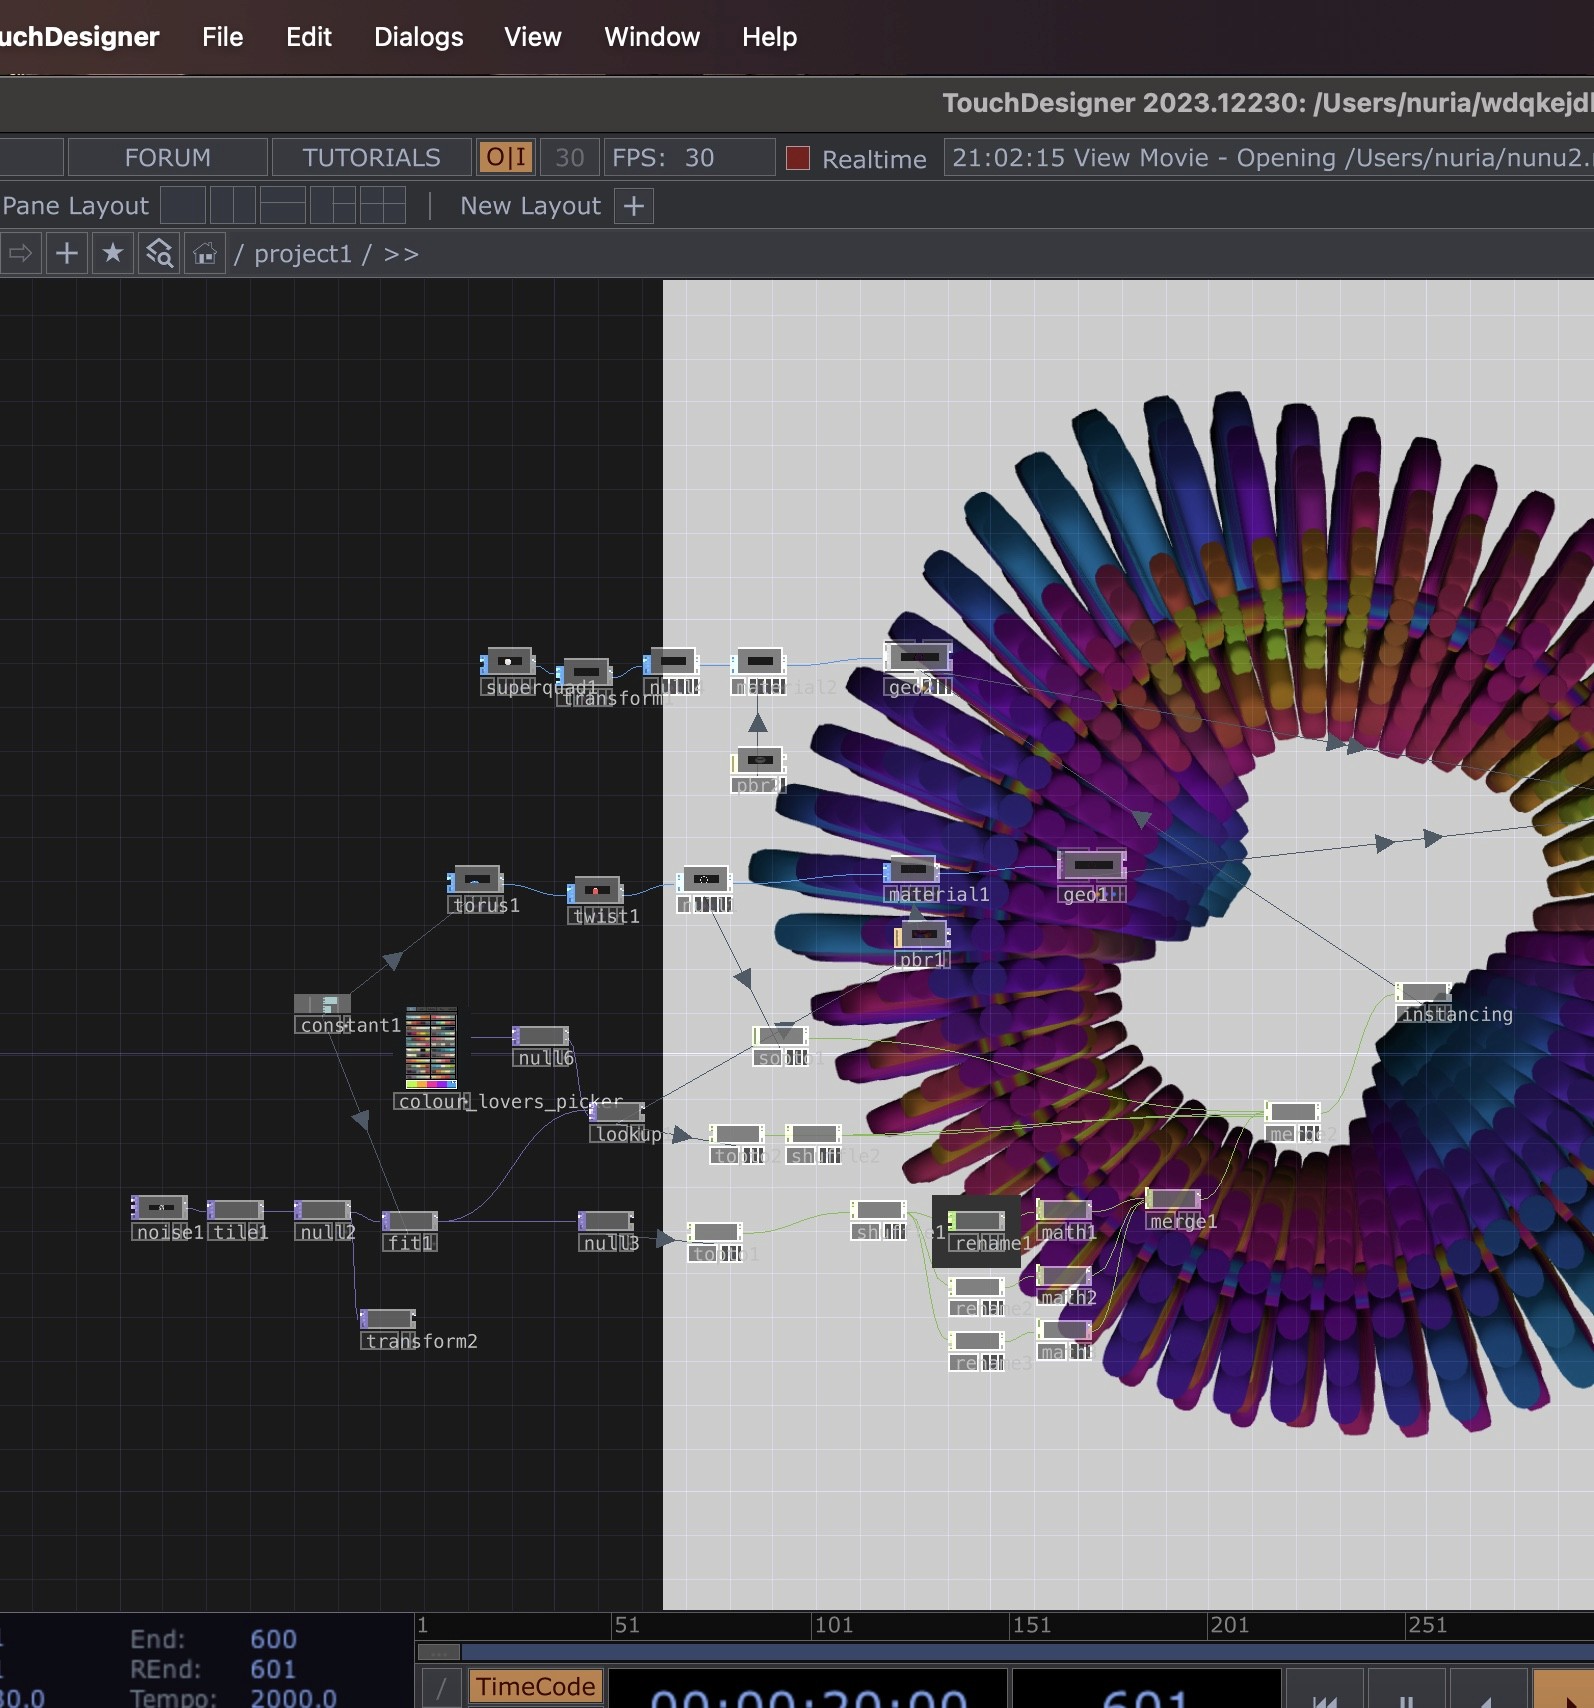
Task: Open the Dialogs menu
Action: click(x=418, y=37)
